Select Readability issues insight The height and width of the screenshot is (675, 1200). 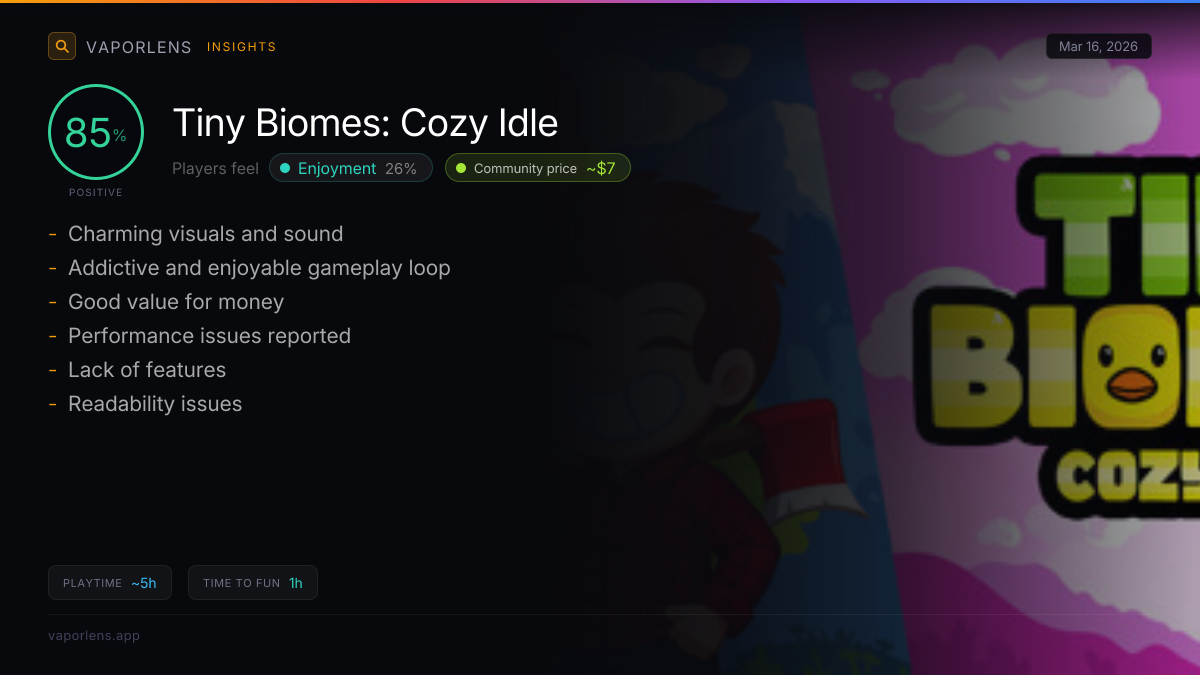(155, 404)
